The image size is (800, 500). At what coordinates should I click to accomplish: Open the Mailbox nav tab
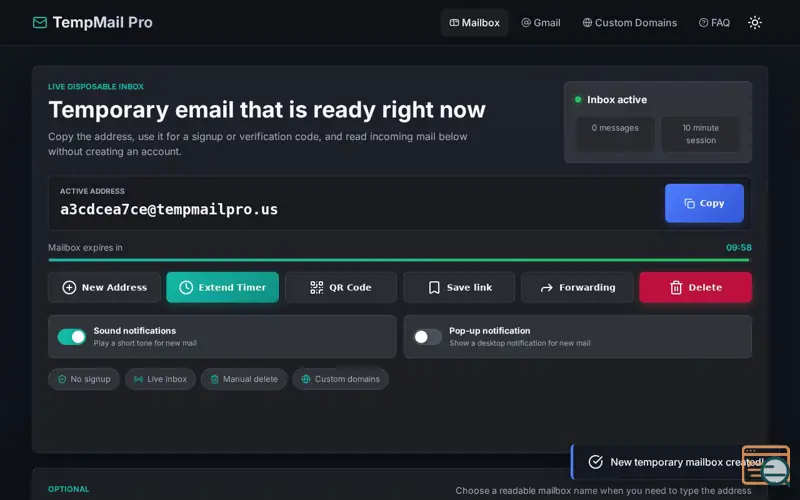point(474,22)
